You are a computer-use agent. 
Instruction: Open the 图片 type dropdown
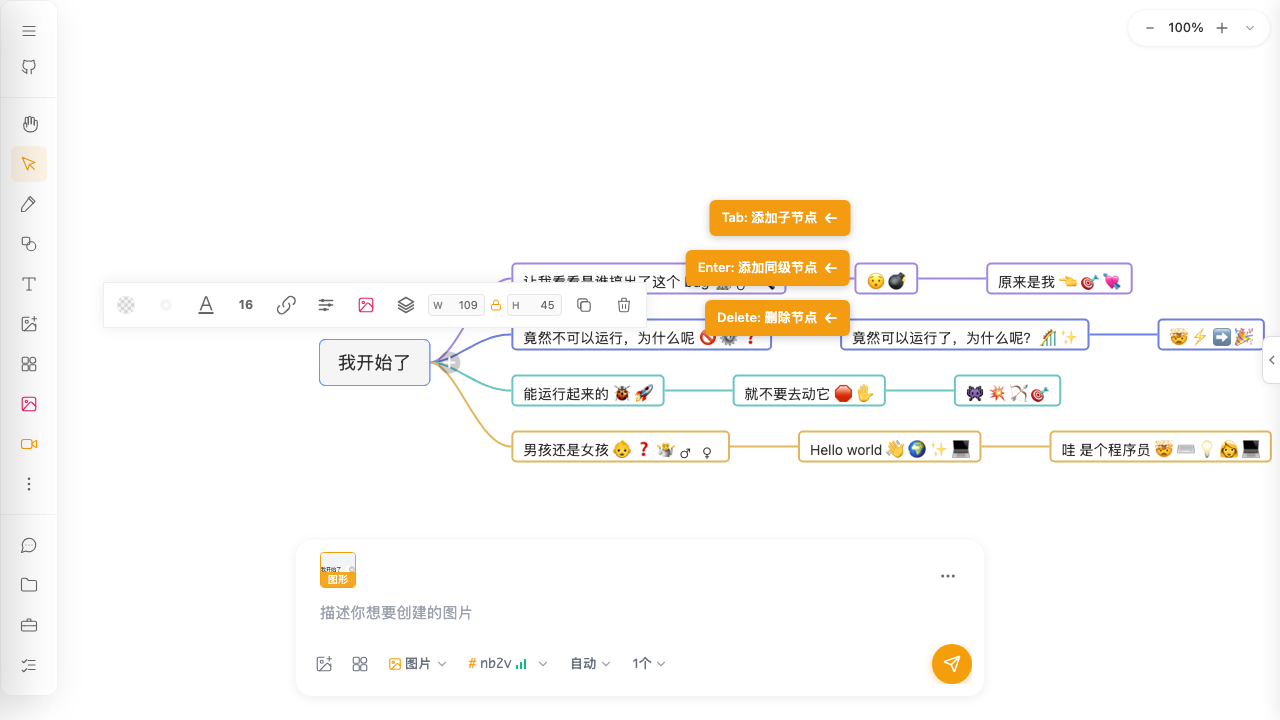pos(417,663)
